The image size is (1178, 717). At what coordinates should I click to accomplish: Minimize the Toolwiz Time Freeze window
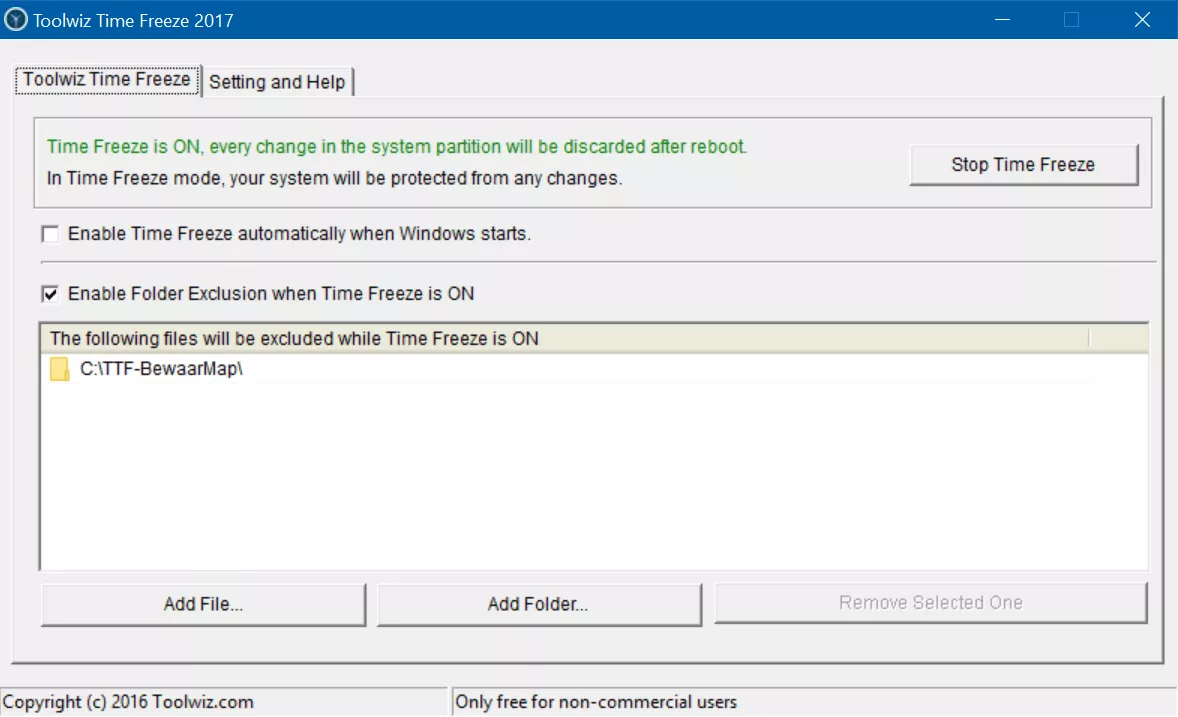[x=1002, y=20]
